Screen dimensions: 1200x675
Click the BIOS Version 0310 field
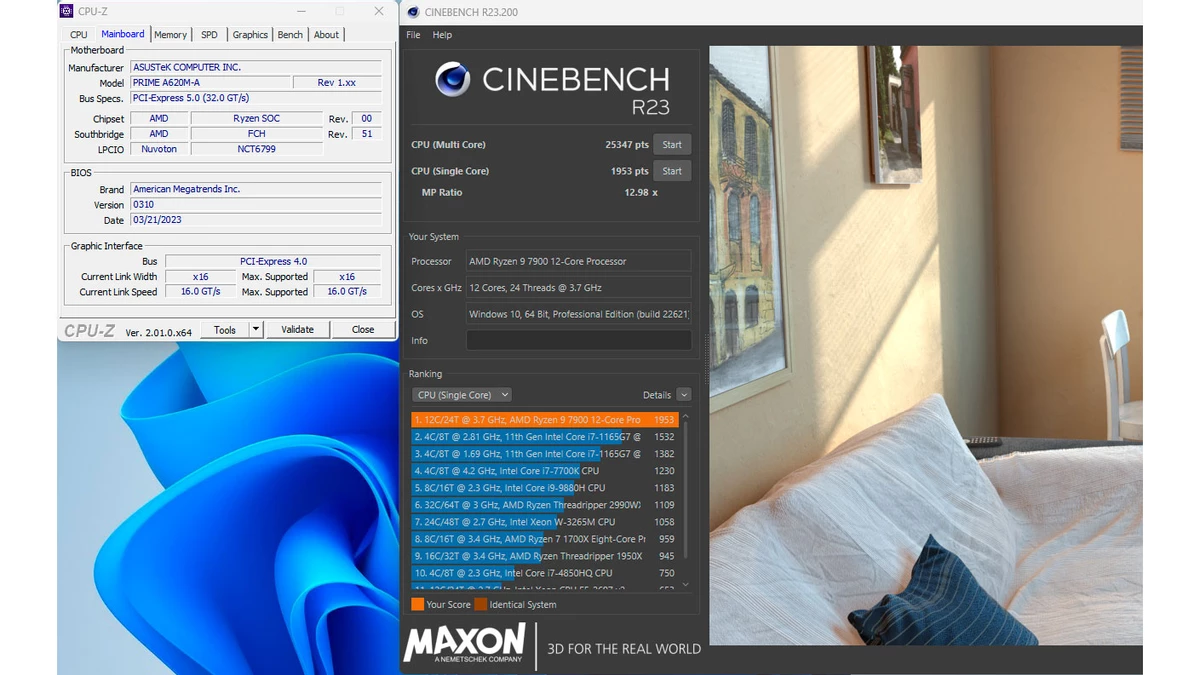tap(256, 204)
